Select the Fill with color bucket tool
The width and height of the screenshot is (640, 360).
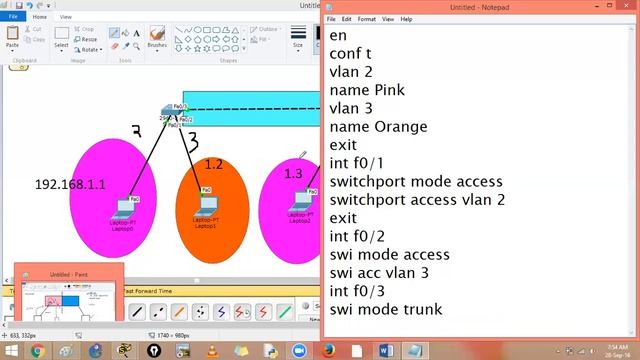[125, 33]
